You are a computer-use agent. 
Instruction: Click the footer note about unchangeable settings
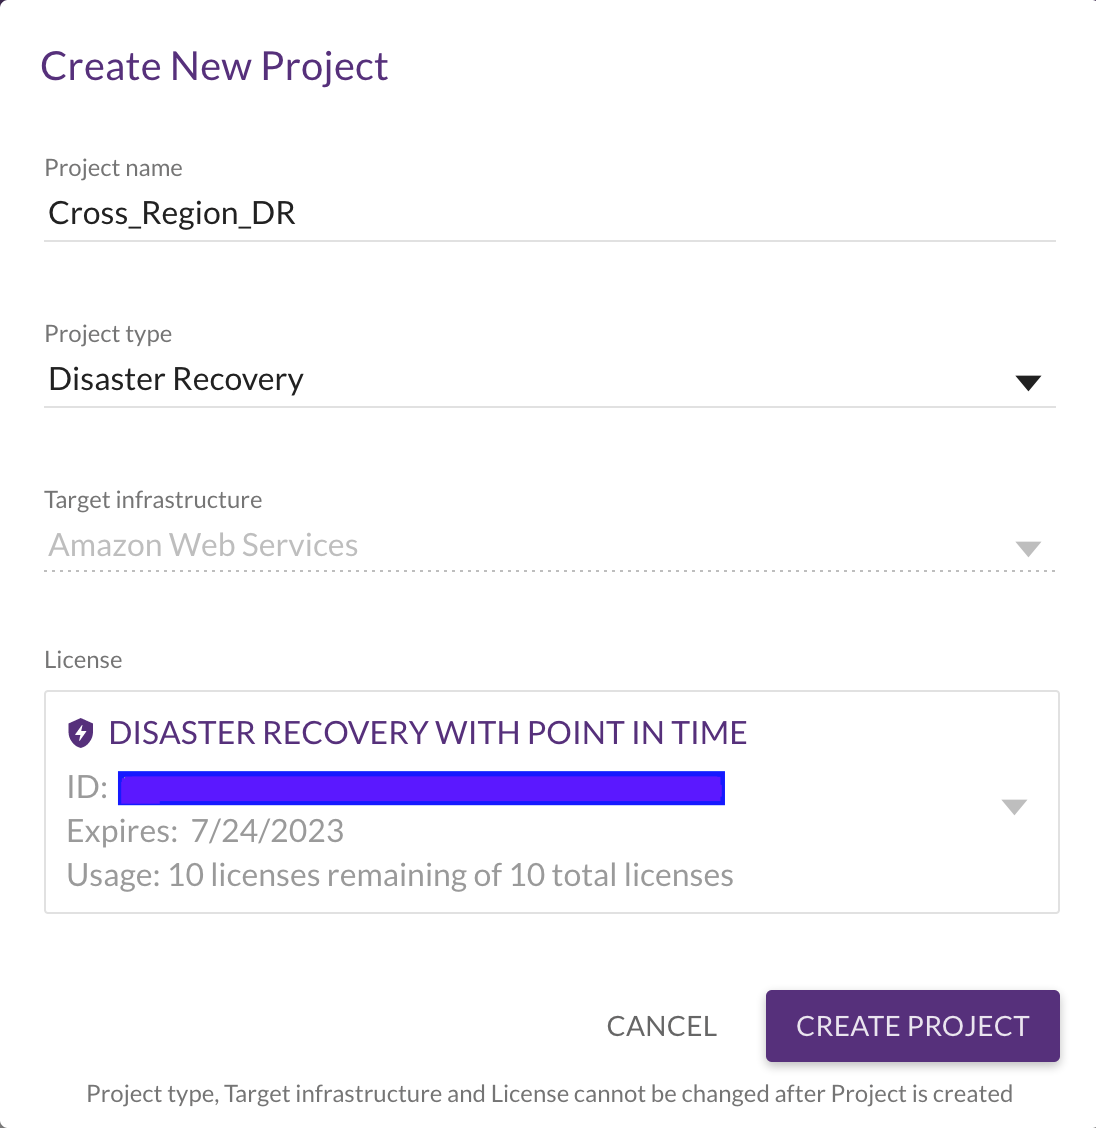550,1093
